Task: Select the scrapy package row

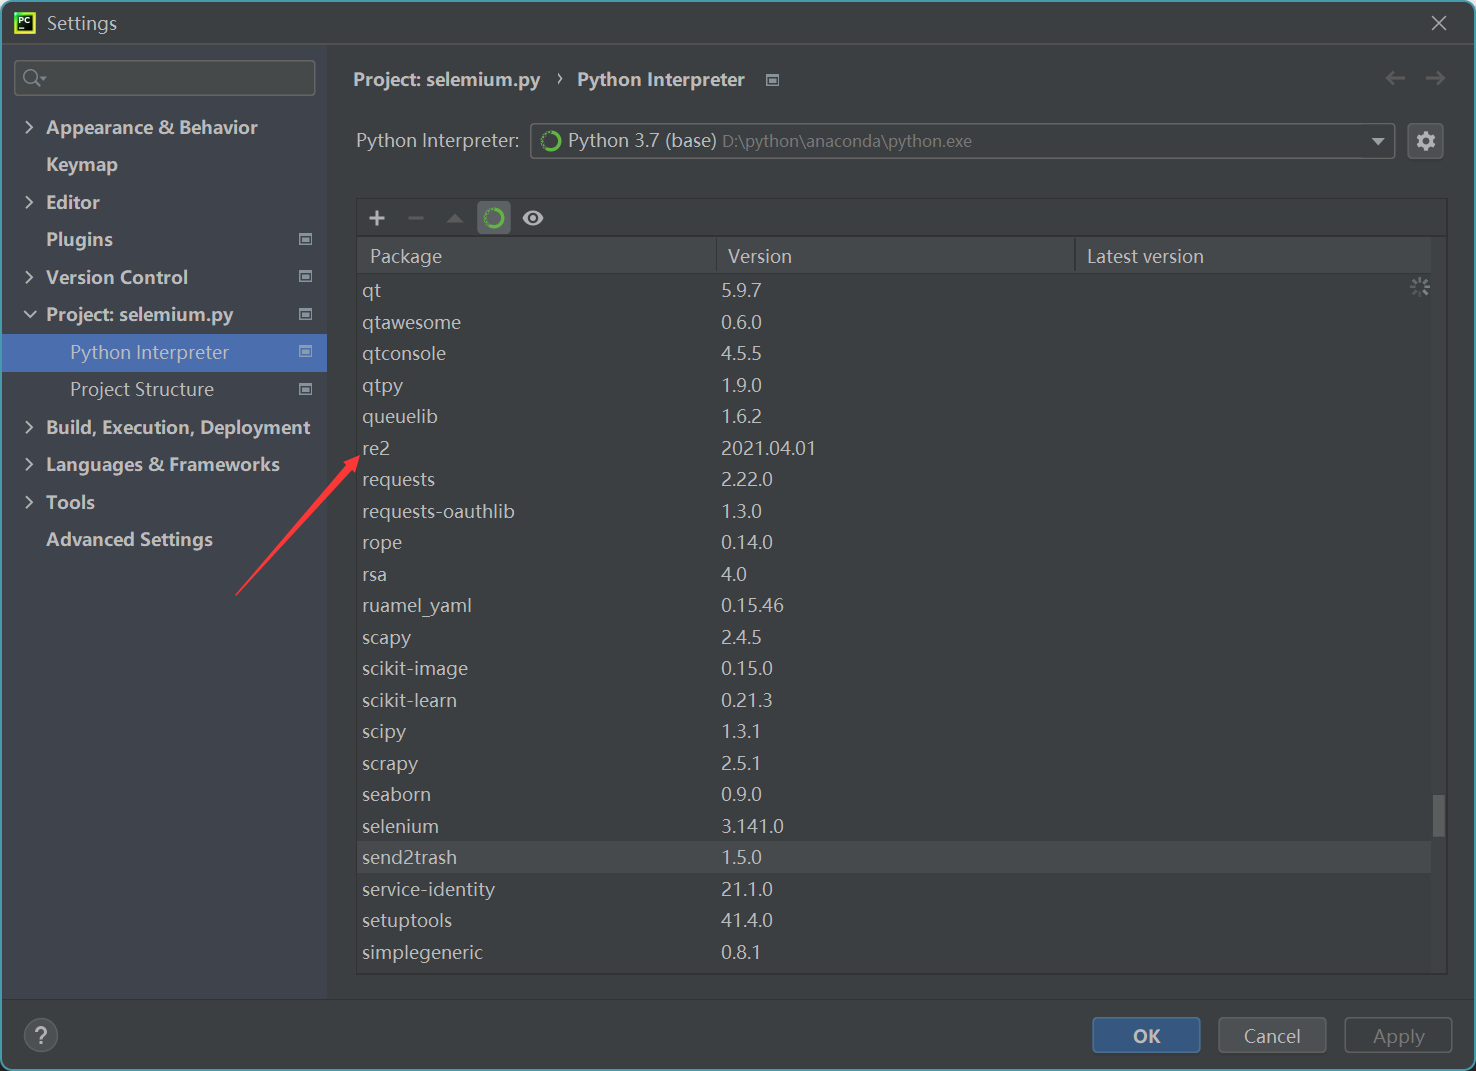Action: [x=894, y=763]
